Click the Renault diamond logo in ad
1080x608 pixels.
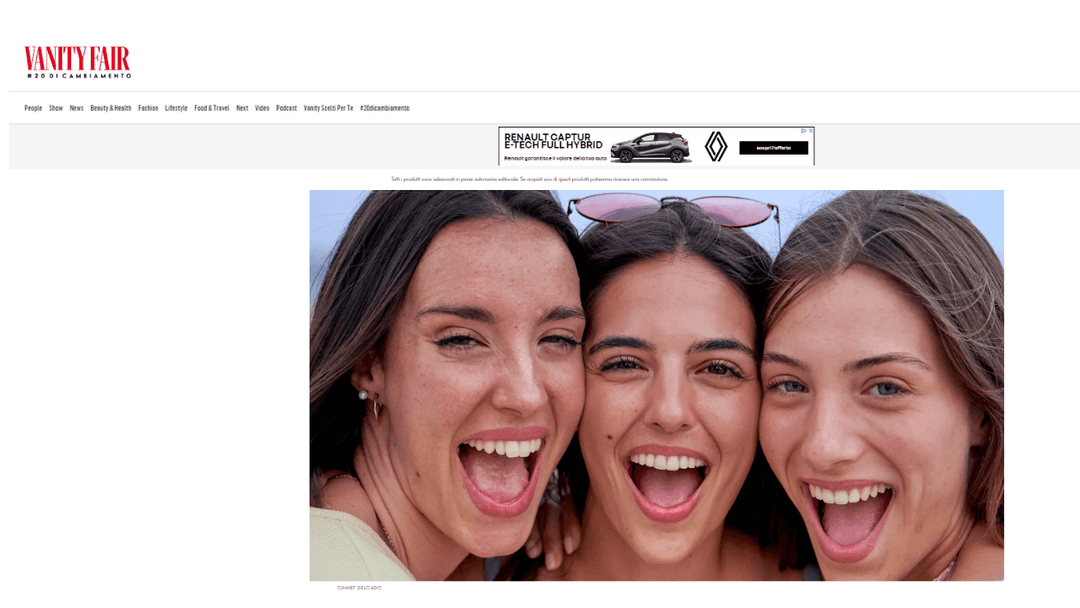pyautogui.click(x=716, y=147)
